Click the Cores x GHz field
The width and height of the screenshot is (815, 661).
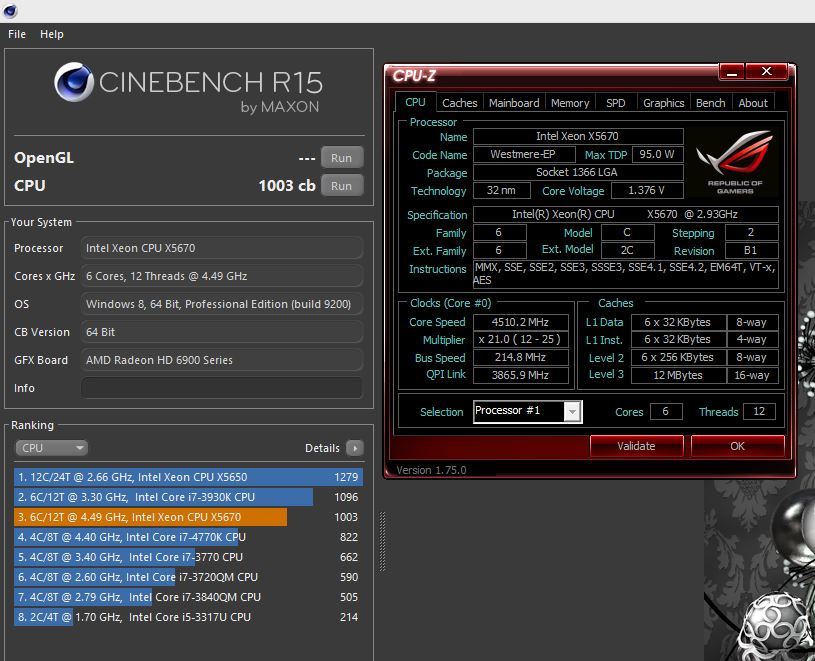tap(222, 276)
